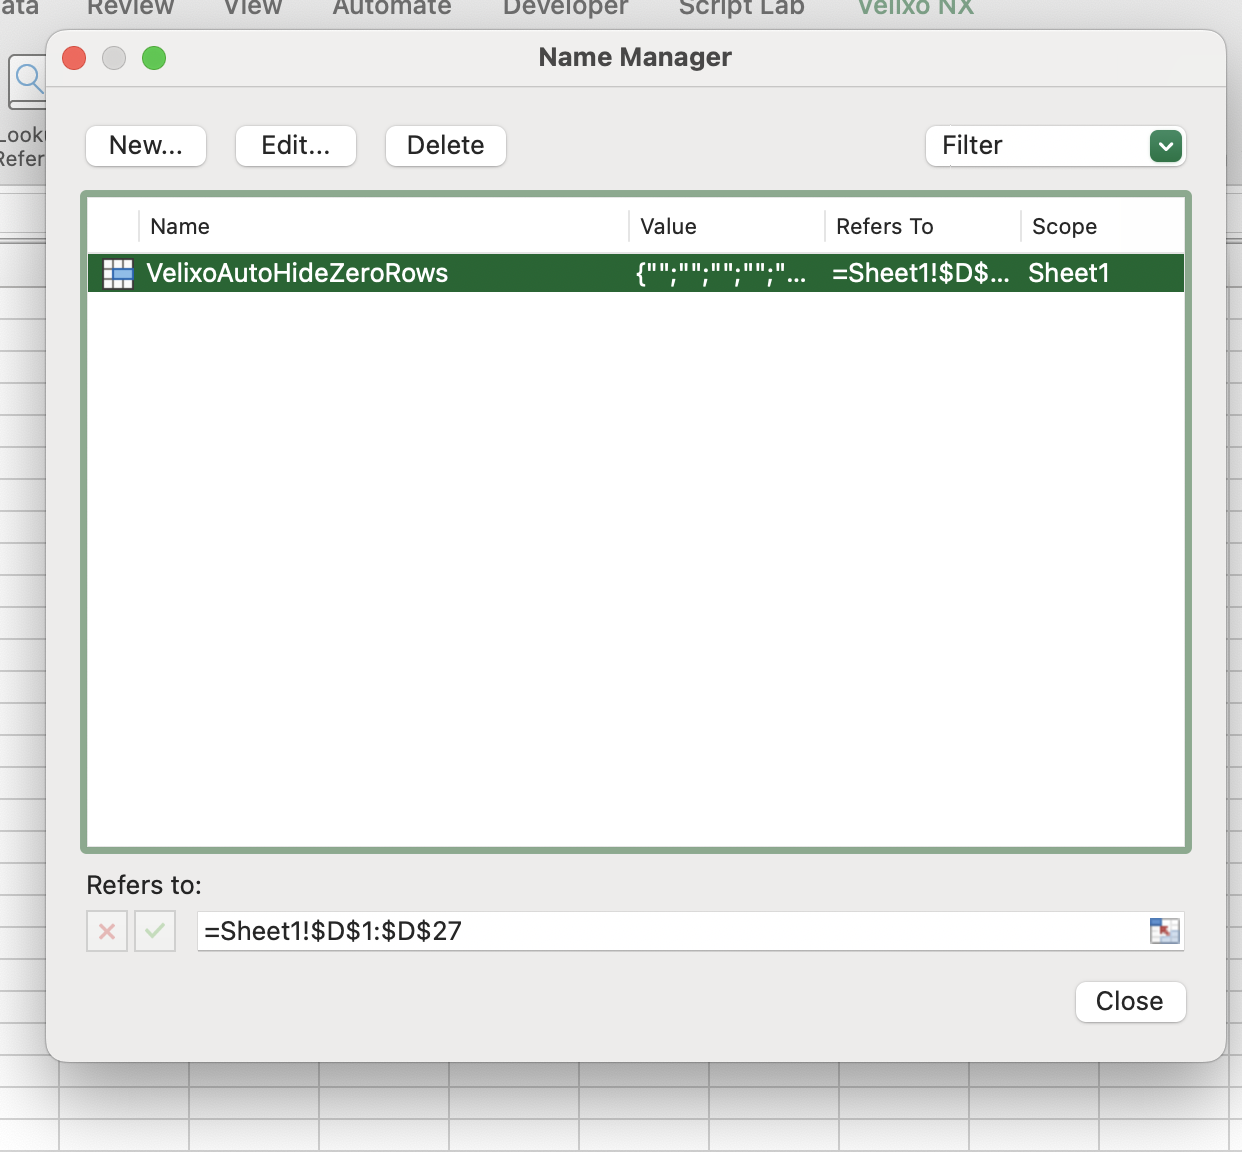Viewport: 1242px width, 1152px height.
Task: Click the Scope column header
Action: (x=1064, y=226)
